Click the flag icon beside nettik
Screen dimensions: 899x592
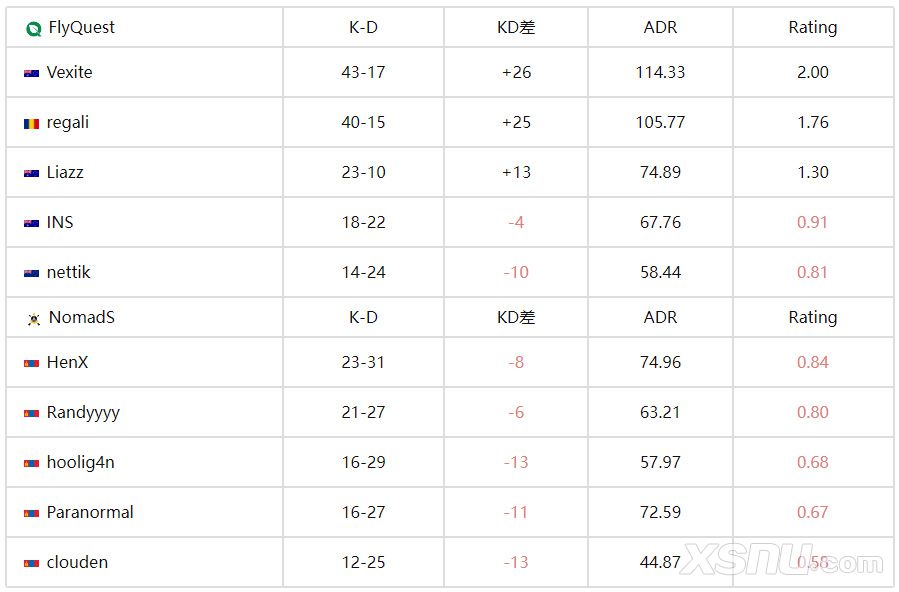coord(31,273)
